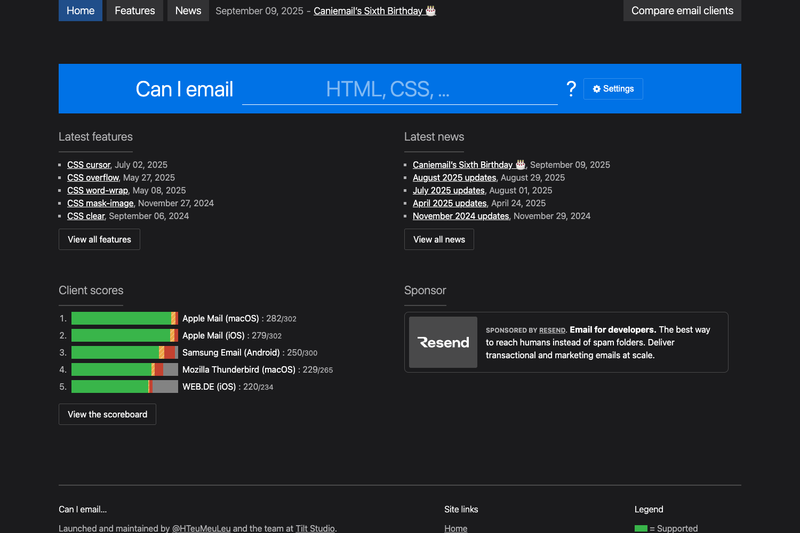Image resolution: width=800 pixels, height=533 pixels.
Task: Click View all news button
Action: tap(439, 239)
